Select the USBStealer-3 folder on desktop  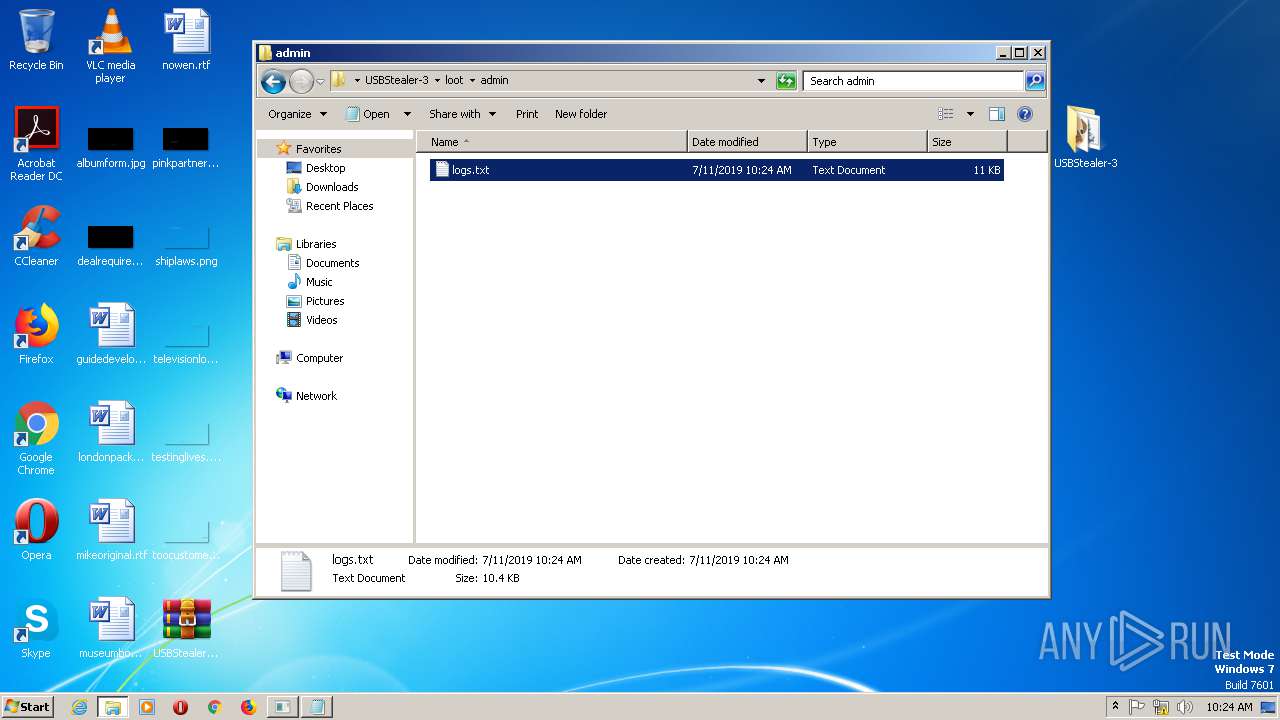1085,137
